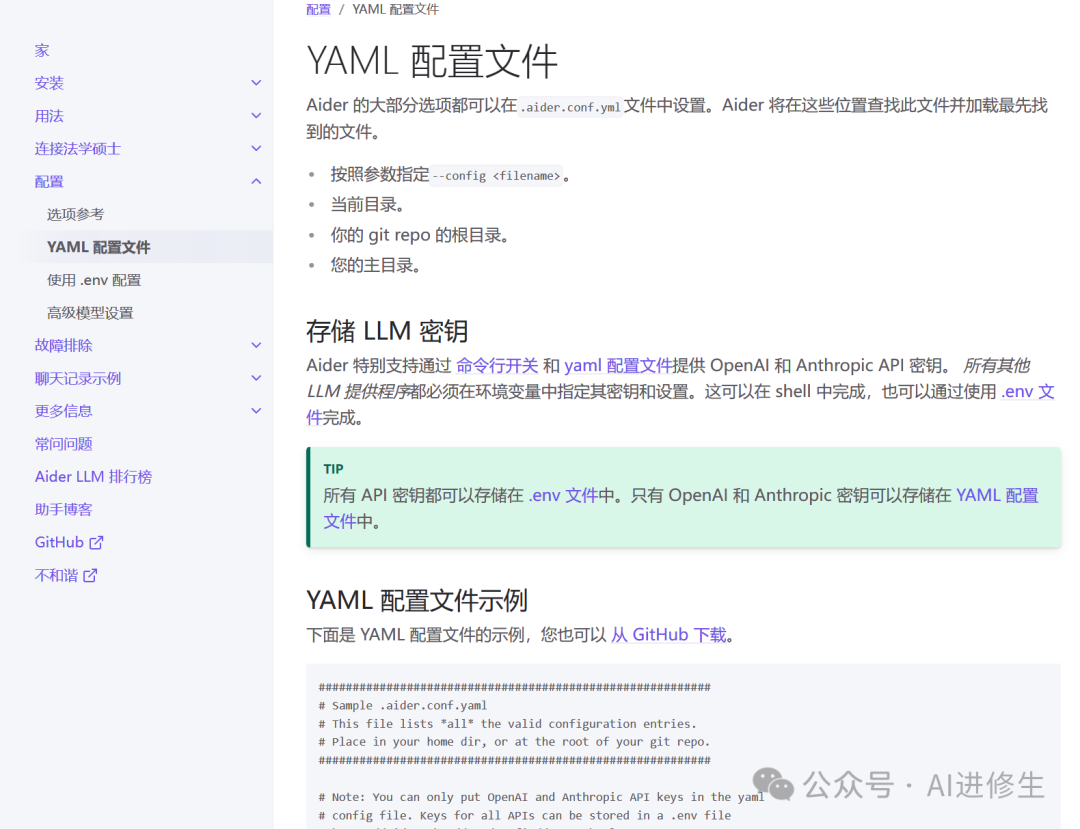Viewport: 1080px width, 829px height.
Task: Select the YAML 配置文件 sidebar item
Action: (98, 247)
